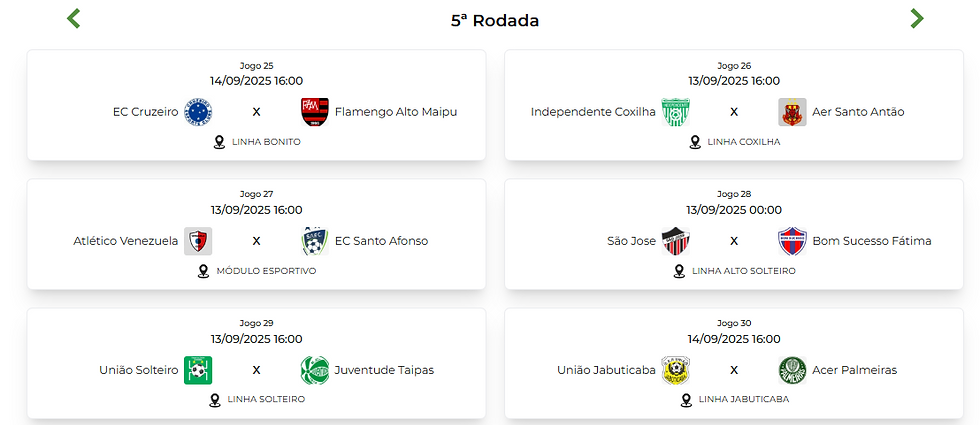980x425 pixels.
Task: Click the Flamengo Alto Maipu crest
Action: click(314, 112)
